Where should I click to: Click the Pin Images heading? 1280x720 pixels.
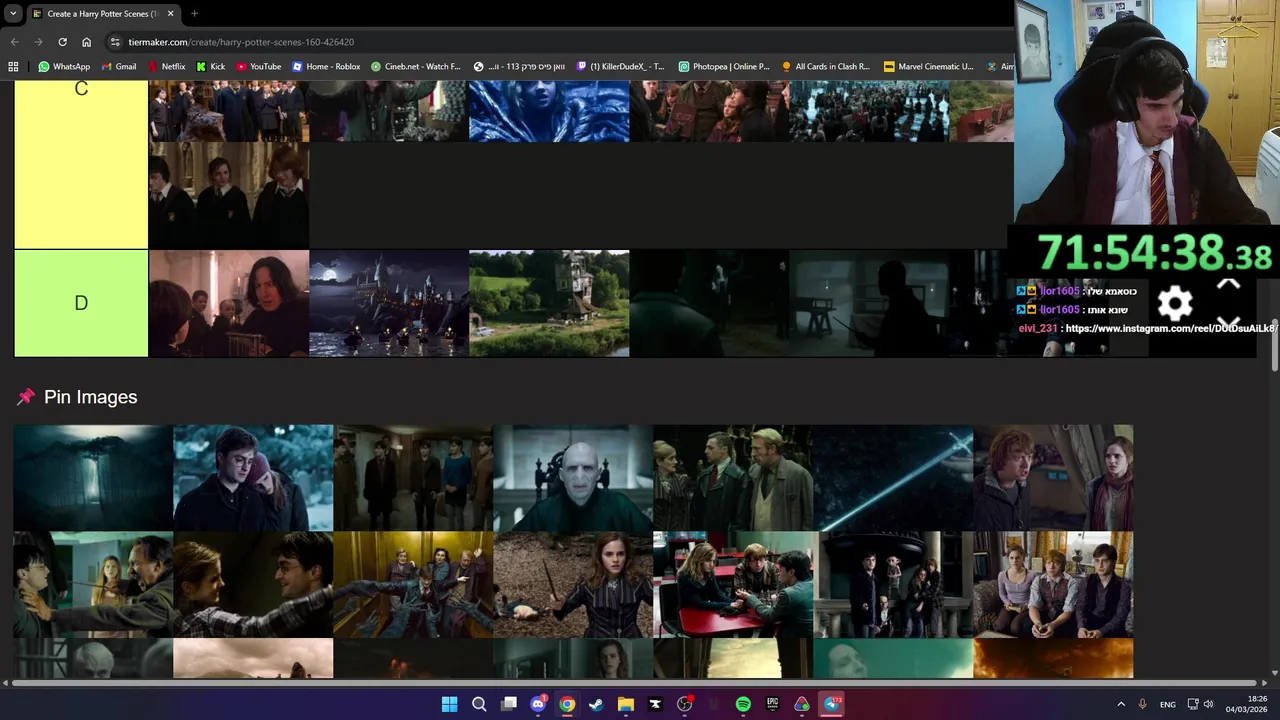(90, 397)
